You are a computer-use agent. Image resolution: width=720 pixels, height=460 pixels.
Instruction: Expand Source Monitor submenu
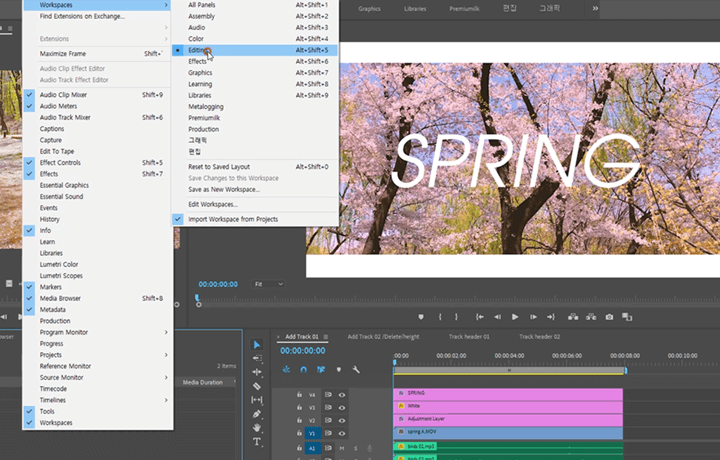pos(98,377)
